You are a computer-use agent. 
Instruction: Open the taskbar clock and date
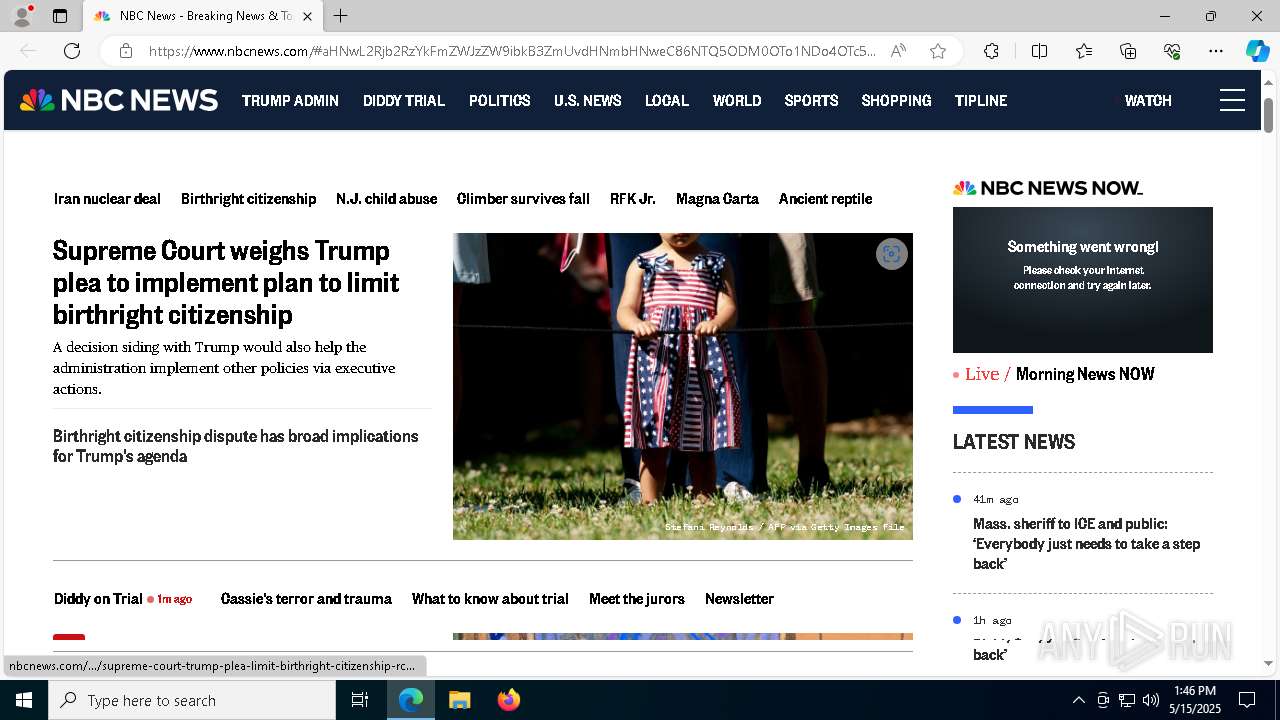[x=1195, y=700]
